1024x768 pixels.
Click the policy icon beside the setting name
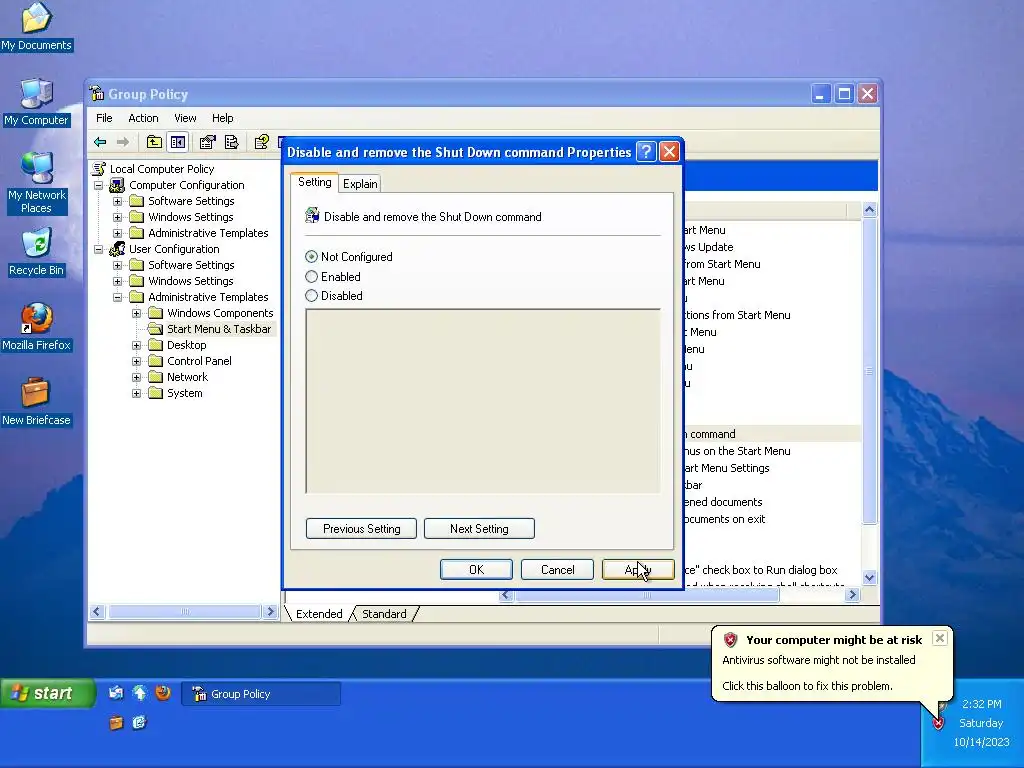coord(312,216)
